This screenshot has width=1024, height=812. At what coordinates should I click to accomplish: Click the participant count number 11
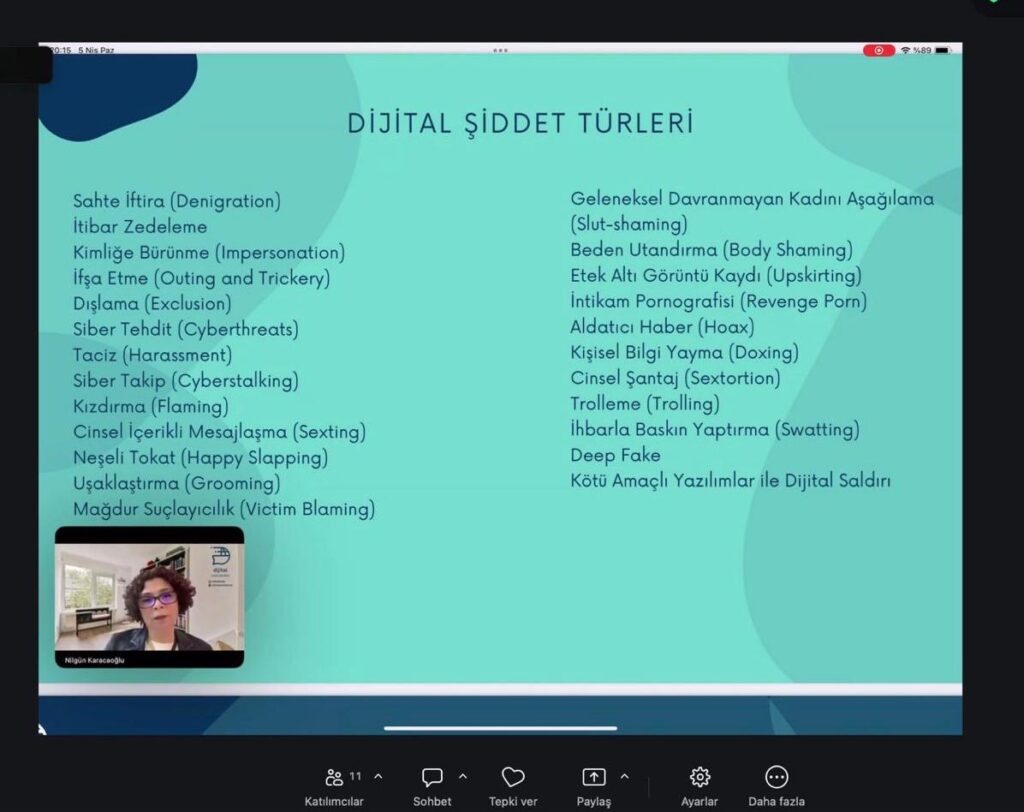355,776
